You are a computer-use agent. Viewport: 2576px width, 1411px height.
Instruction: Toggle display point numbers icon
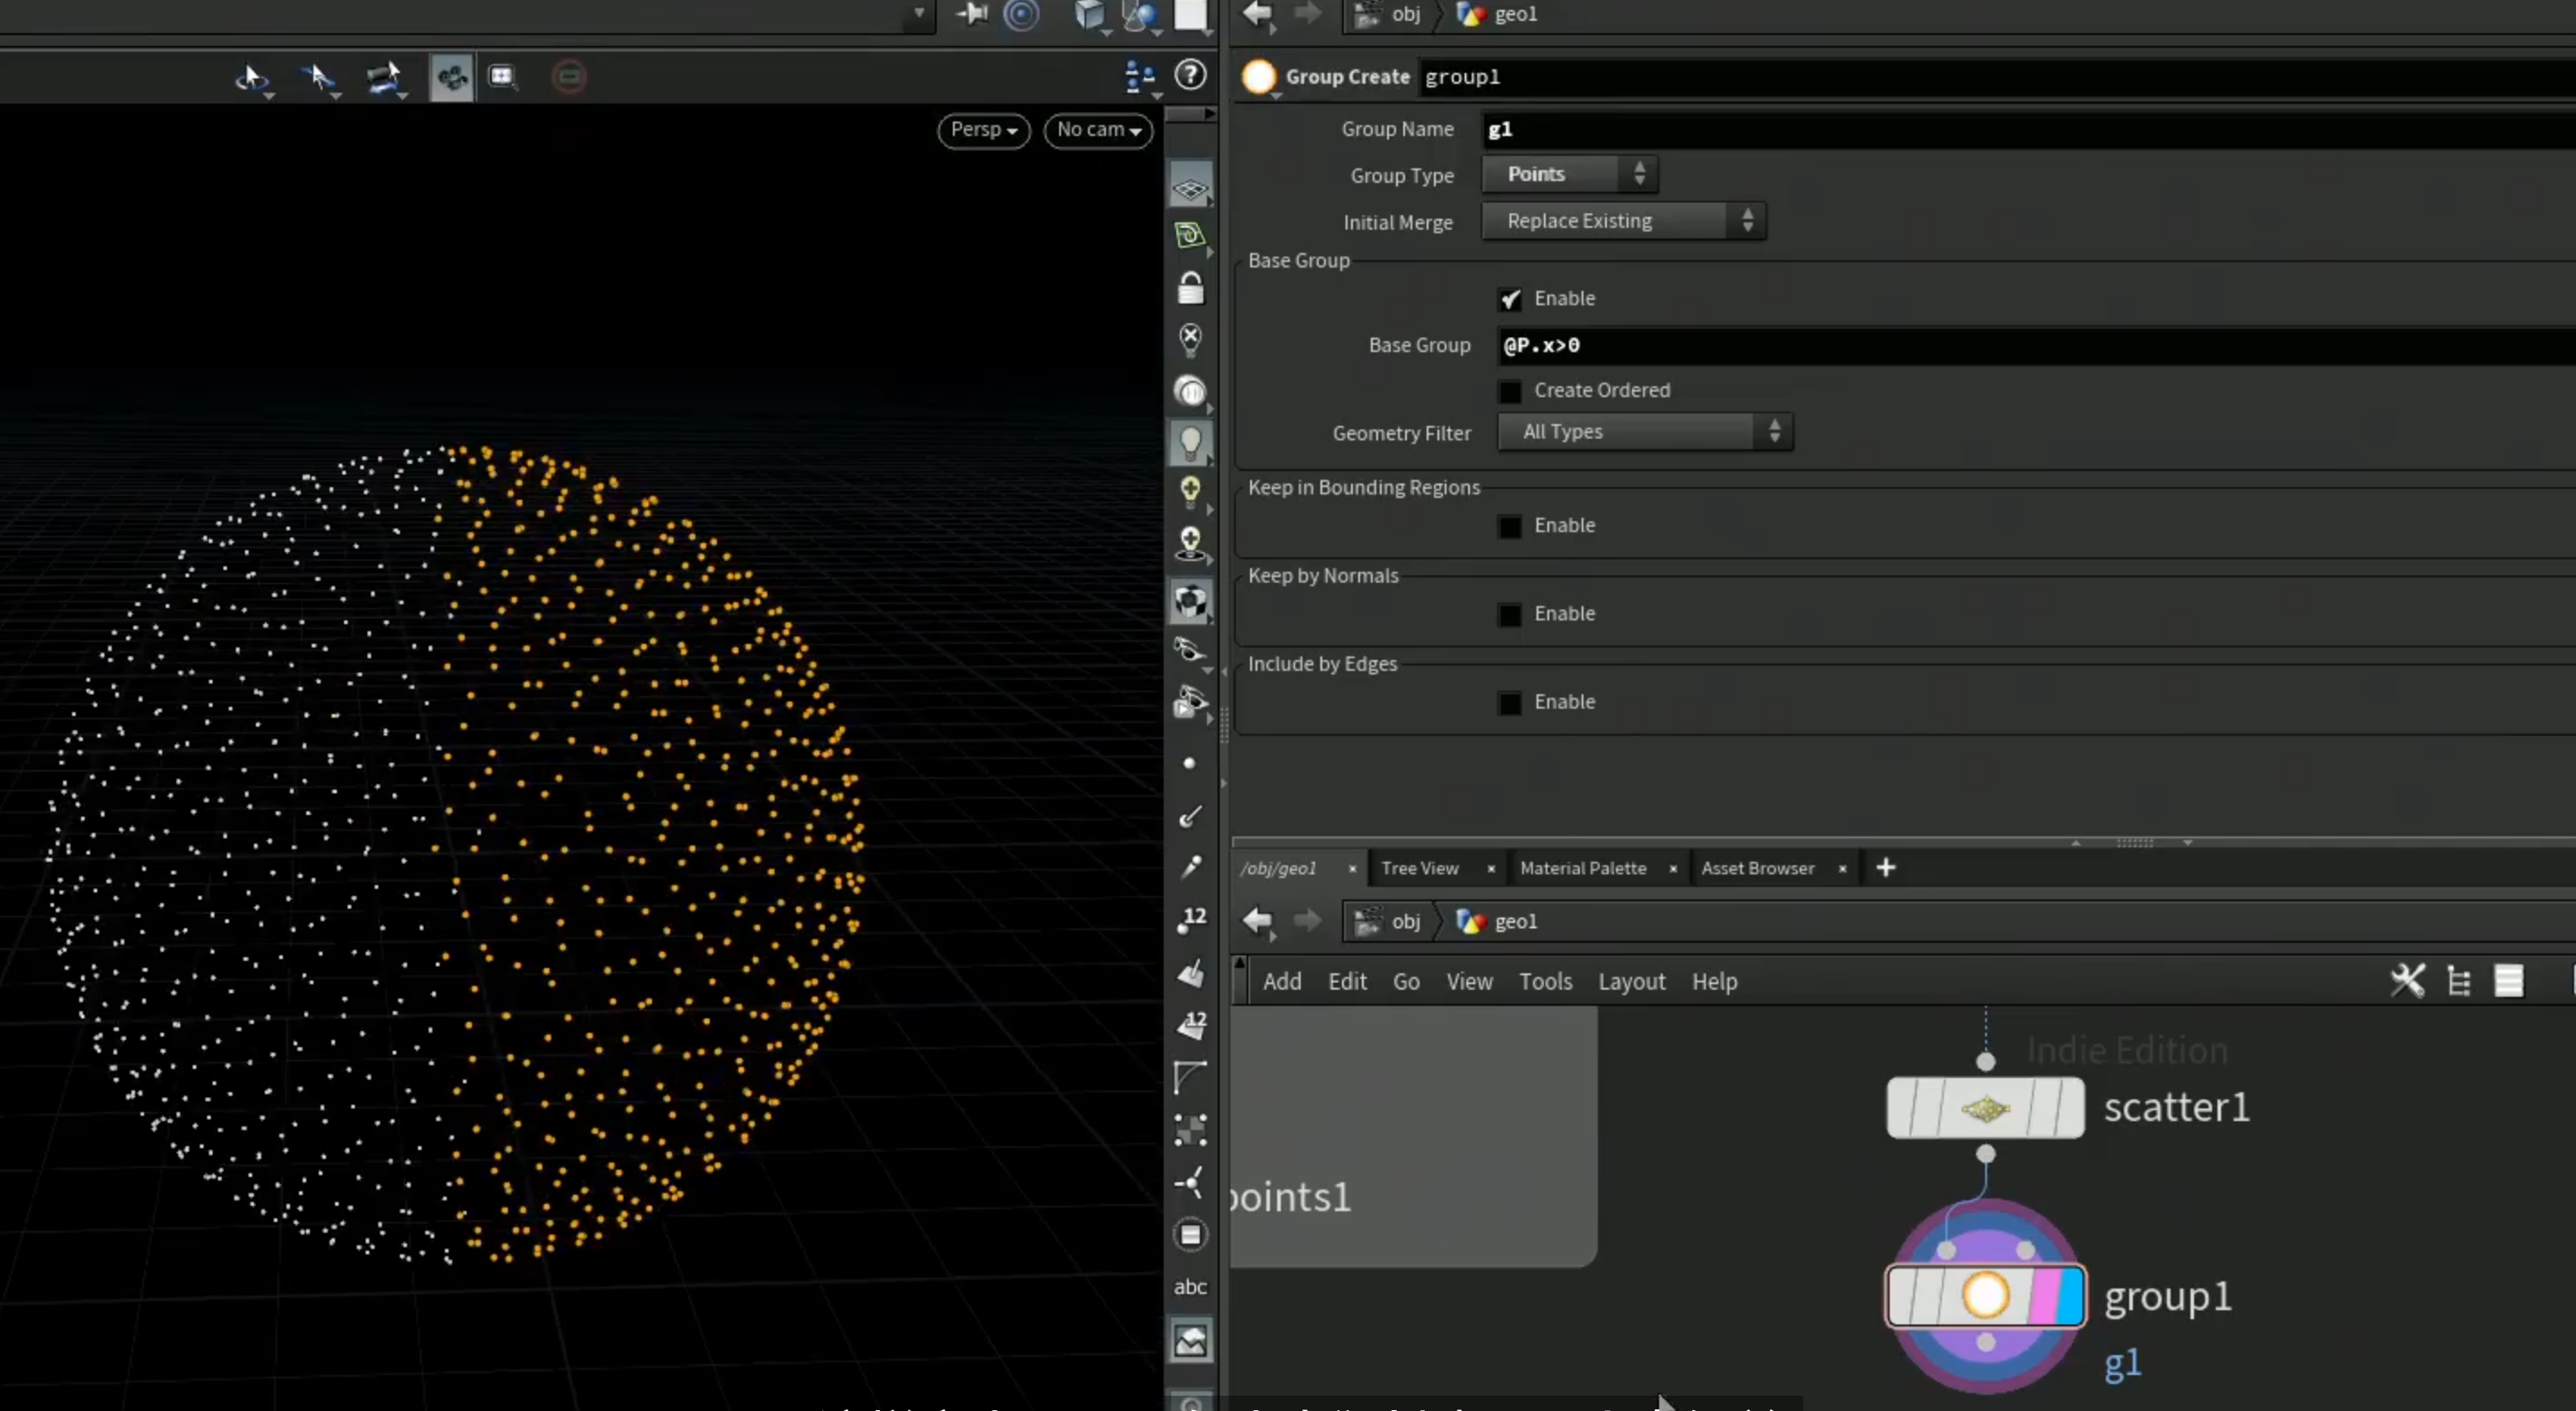pyautogui.click(x=1190, y=919)
